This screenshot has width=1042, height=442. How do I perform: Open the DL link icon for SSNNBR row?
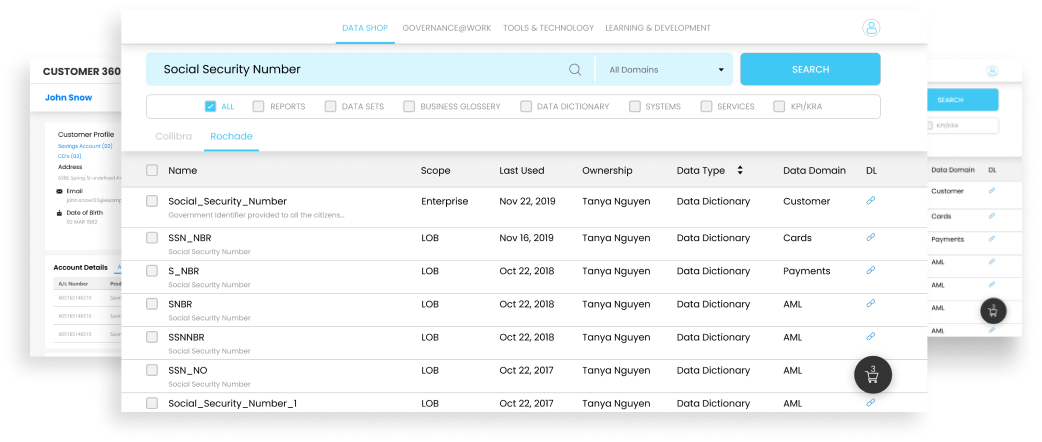pyautogui.click(x=871, y=336)
